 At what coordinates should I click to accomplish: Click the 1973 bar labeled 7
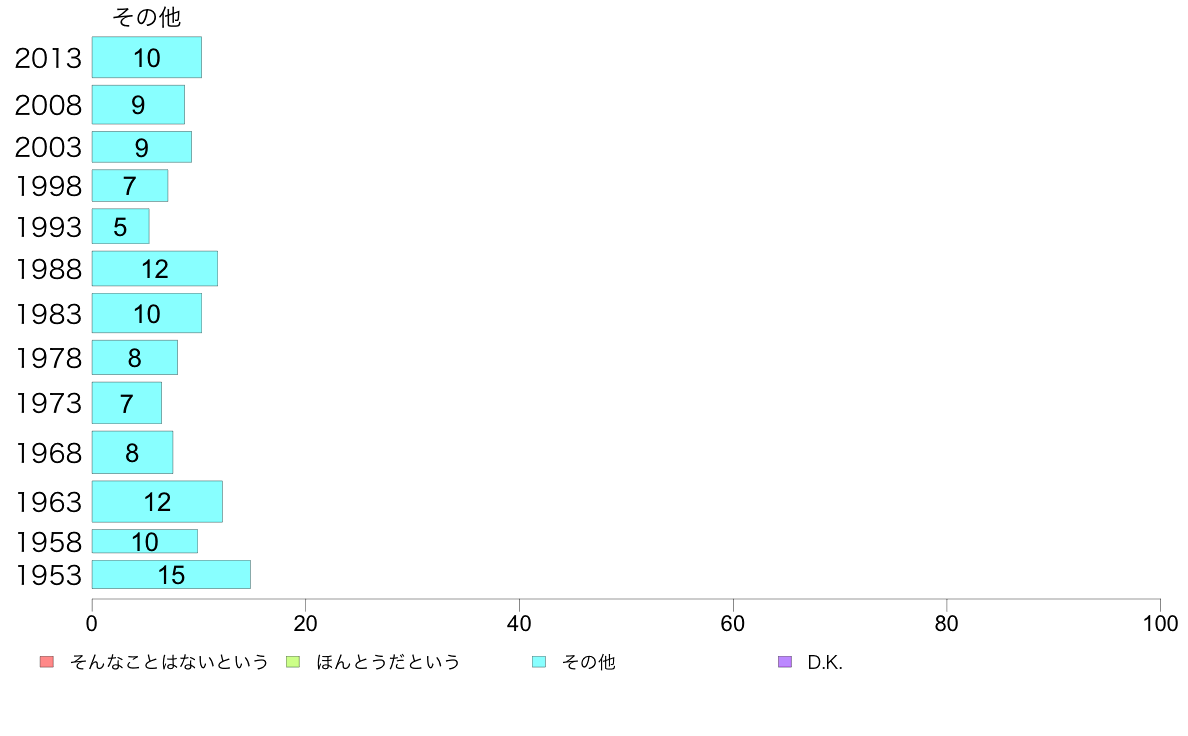point(127,402)
